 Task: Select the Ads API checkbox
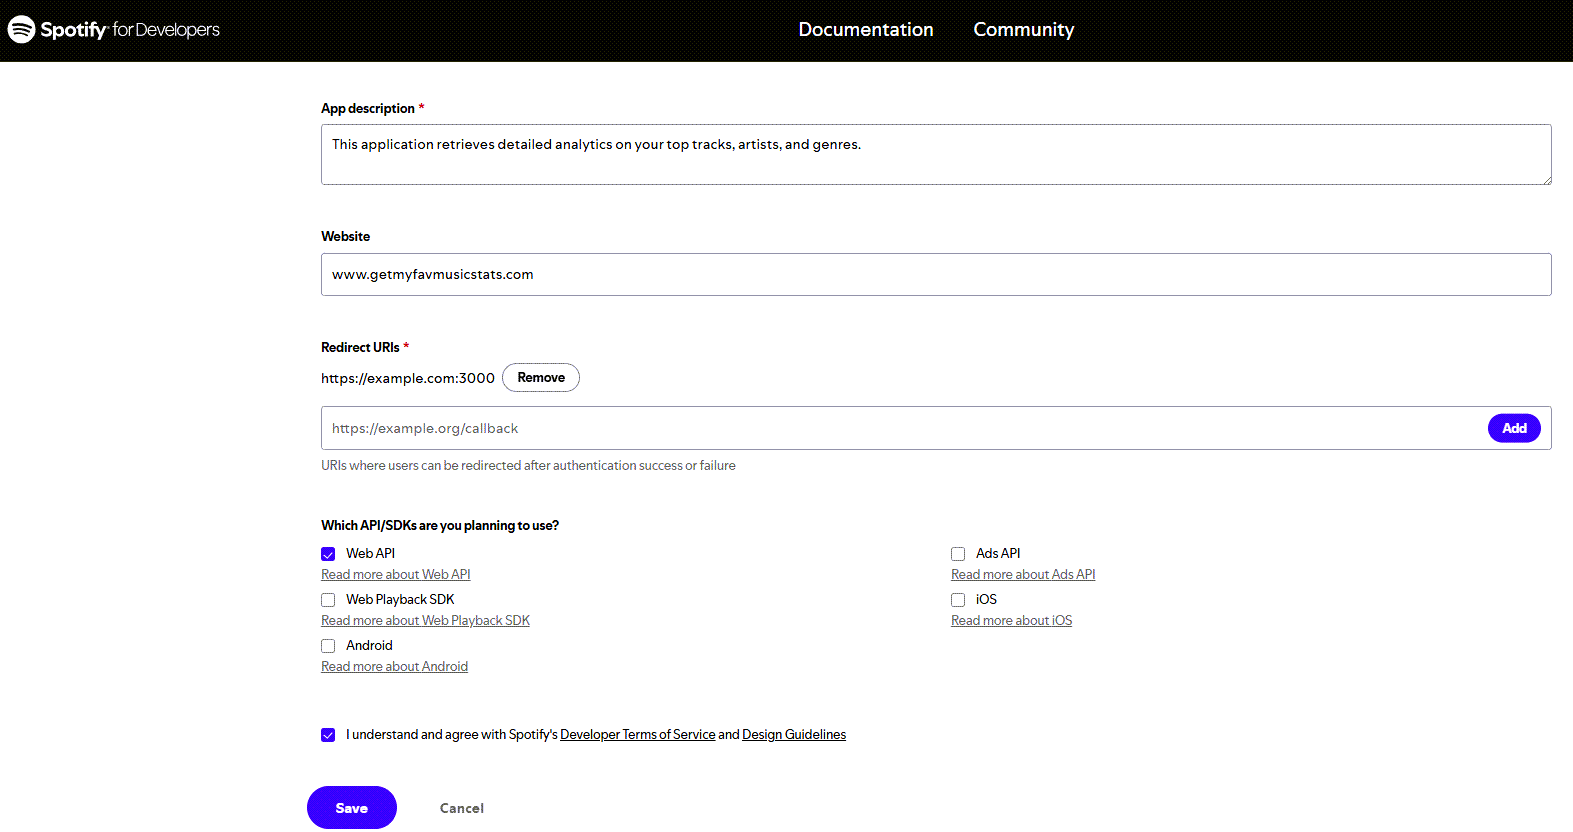pyautogui.click(x=958, y=554)
